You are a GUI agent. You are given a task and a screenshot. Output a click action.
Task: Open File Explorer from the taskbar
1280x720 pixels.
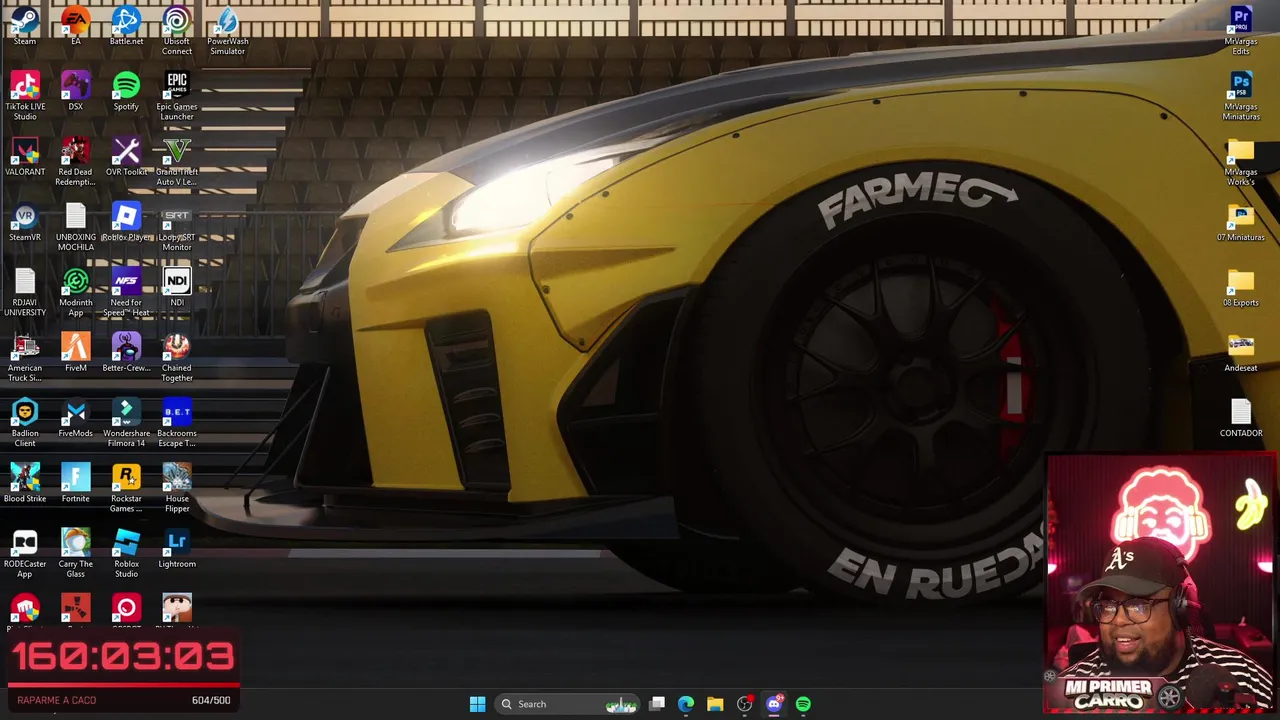click(715, 704)
